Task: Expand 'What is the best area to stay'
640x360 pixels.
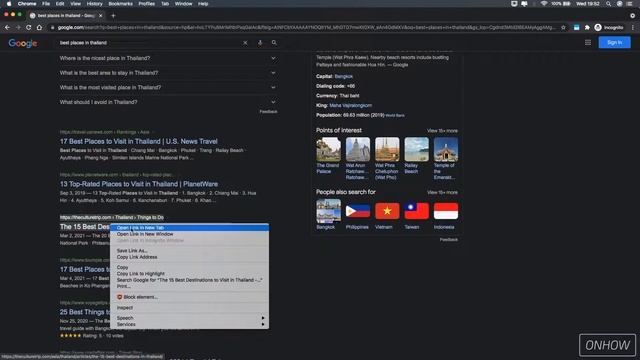Action: coord(168,73)
